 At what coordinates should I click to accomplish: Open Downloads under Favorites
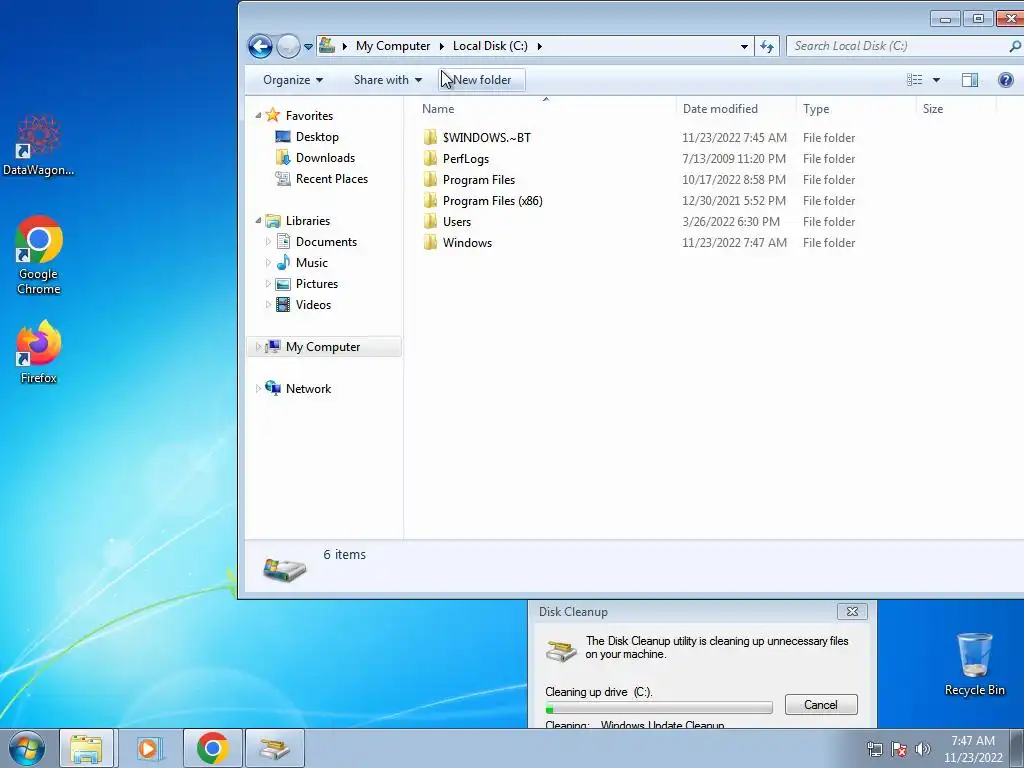(325, 157)
